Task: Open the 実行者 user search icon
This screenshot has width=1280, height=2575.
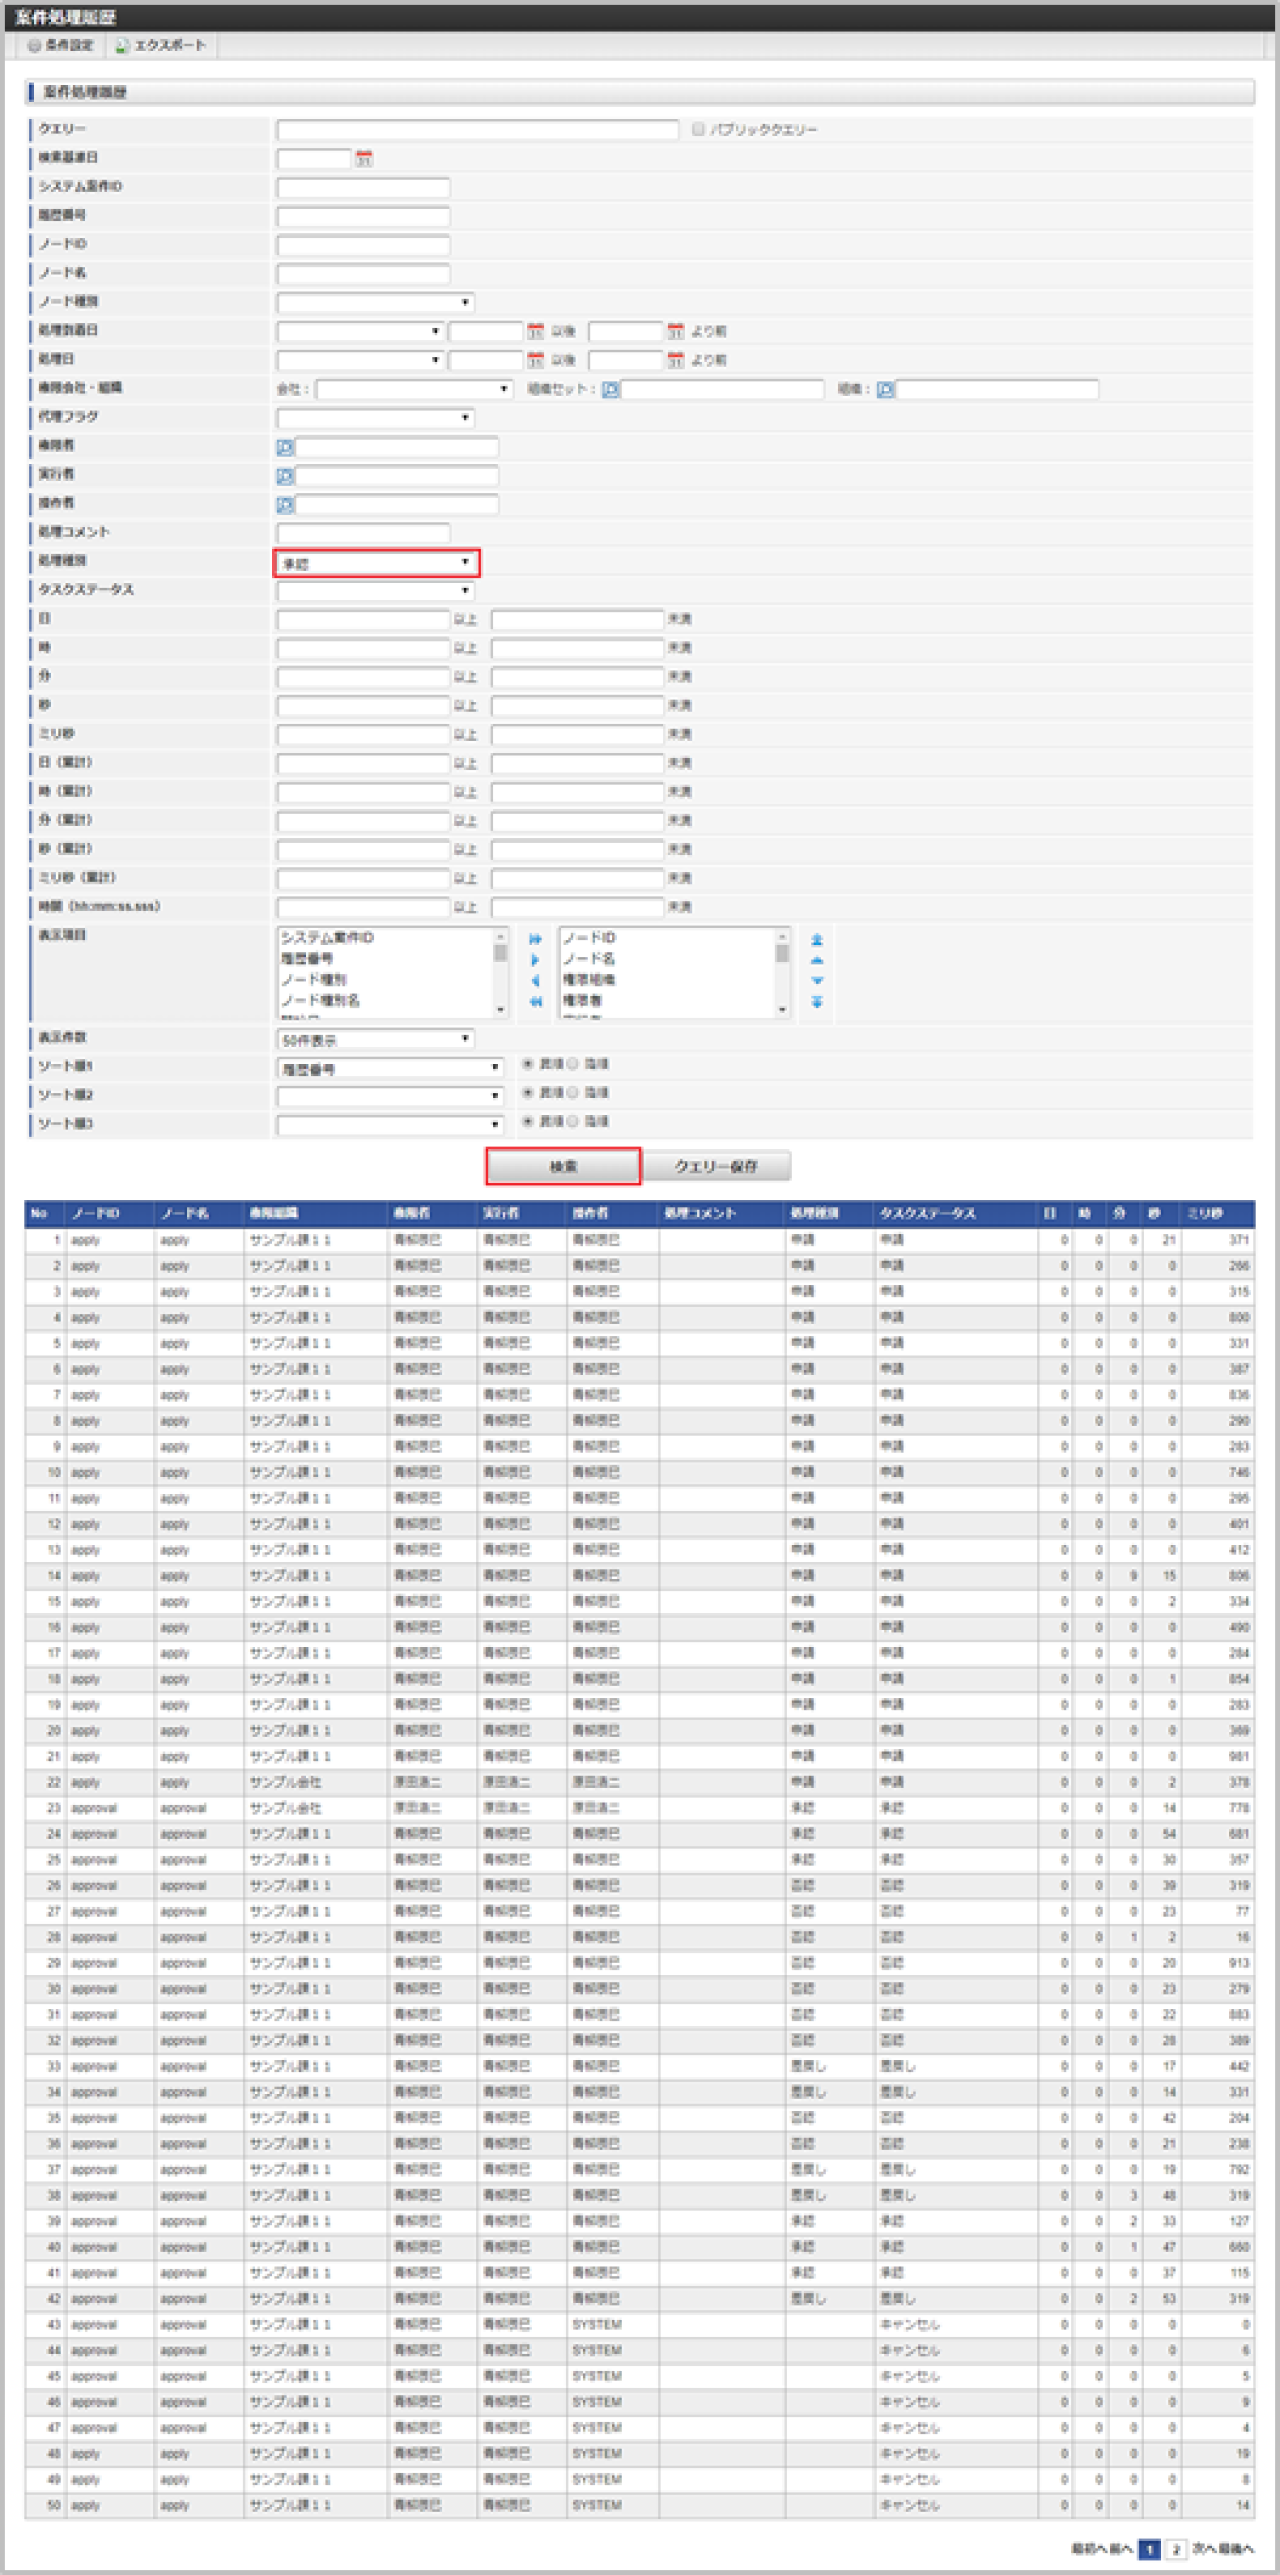Action: 285,476
